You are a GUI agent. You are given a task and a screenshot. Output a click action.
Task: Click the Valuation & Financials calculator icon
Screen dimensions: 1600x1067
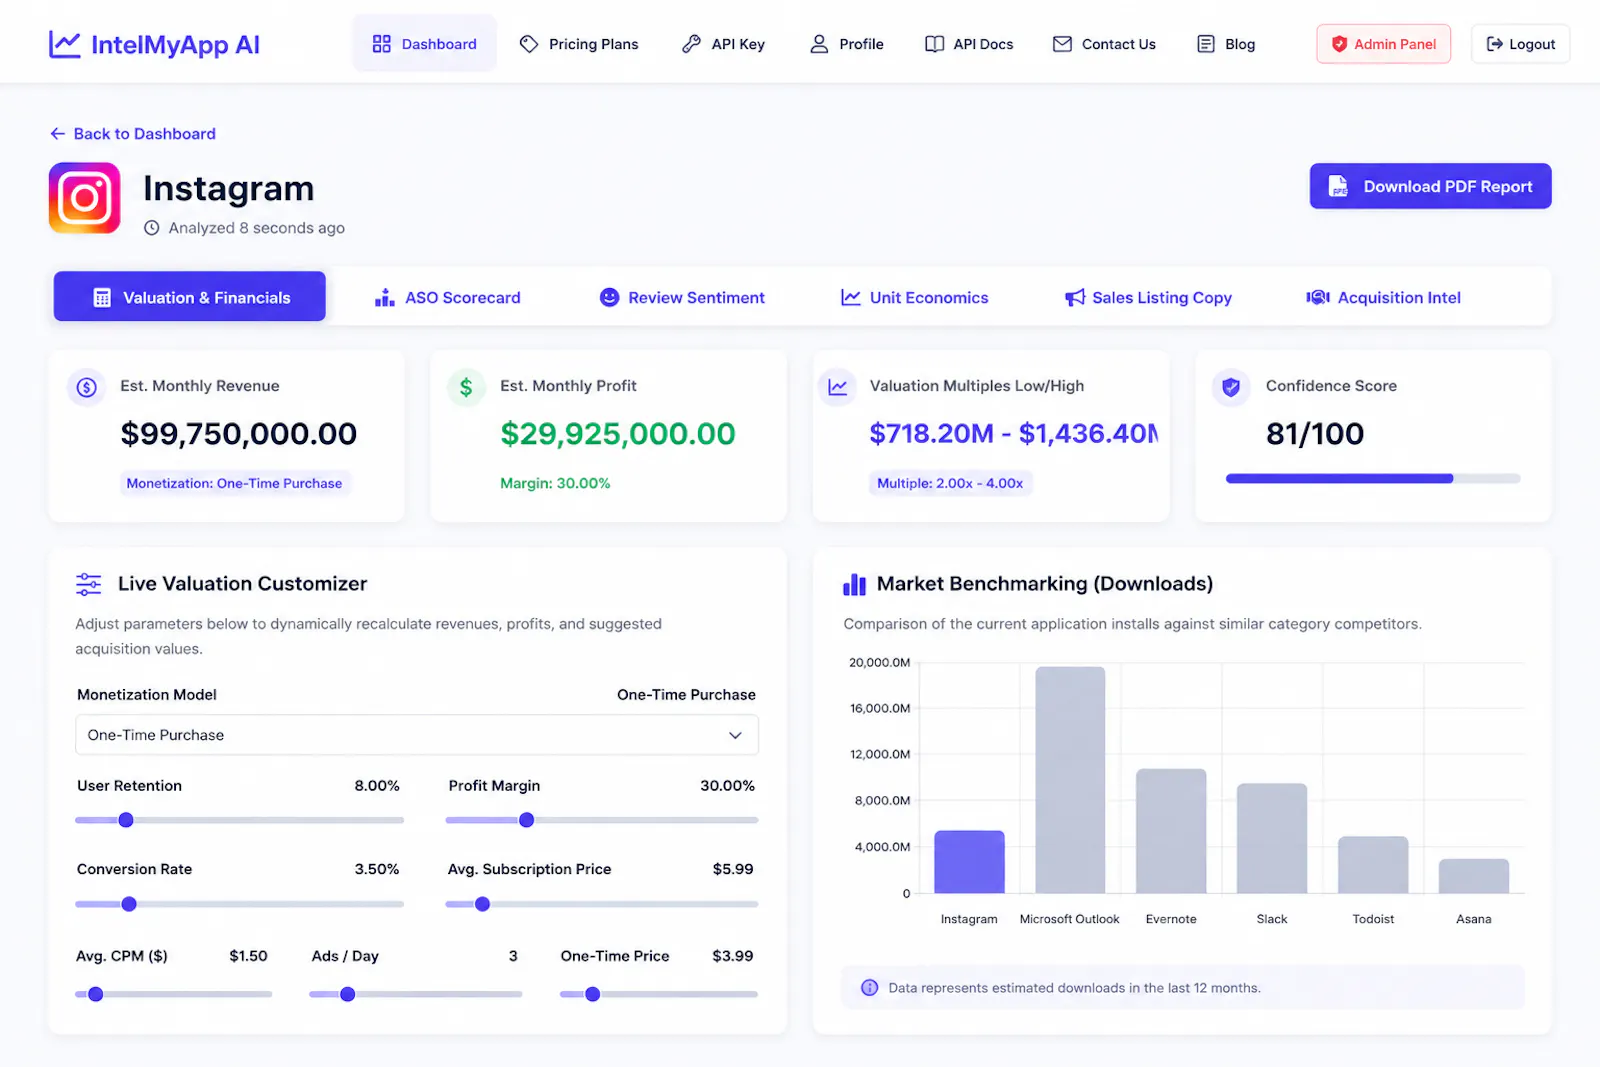click(x=102, y=297)
